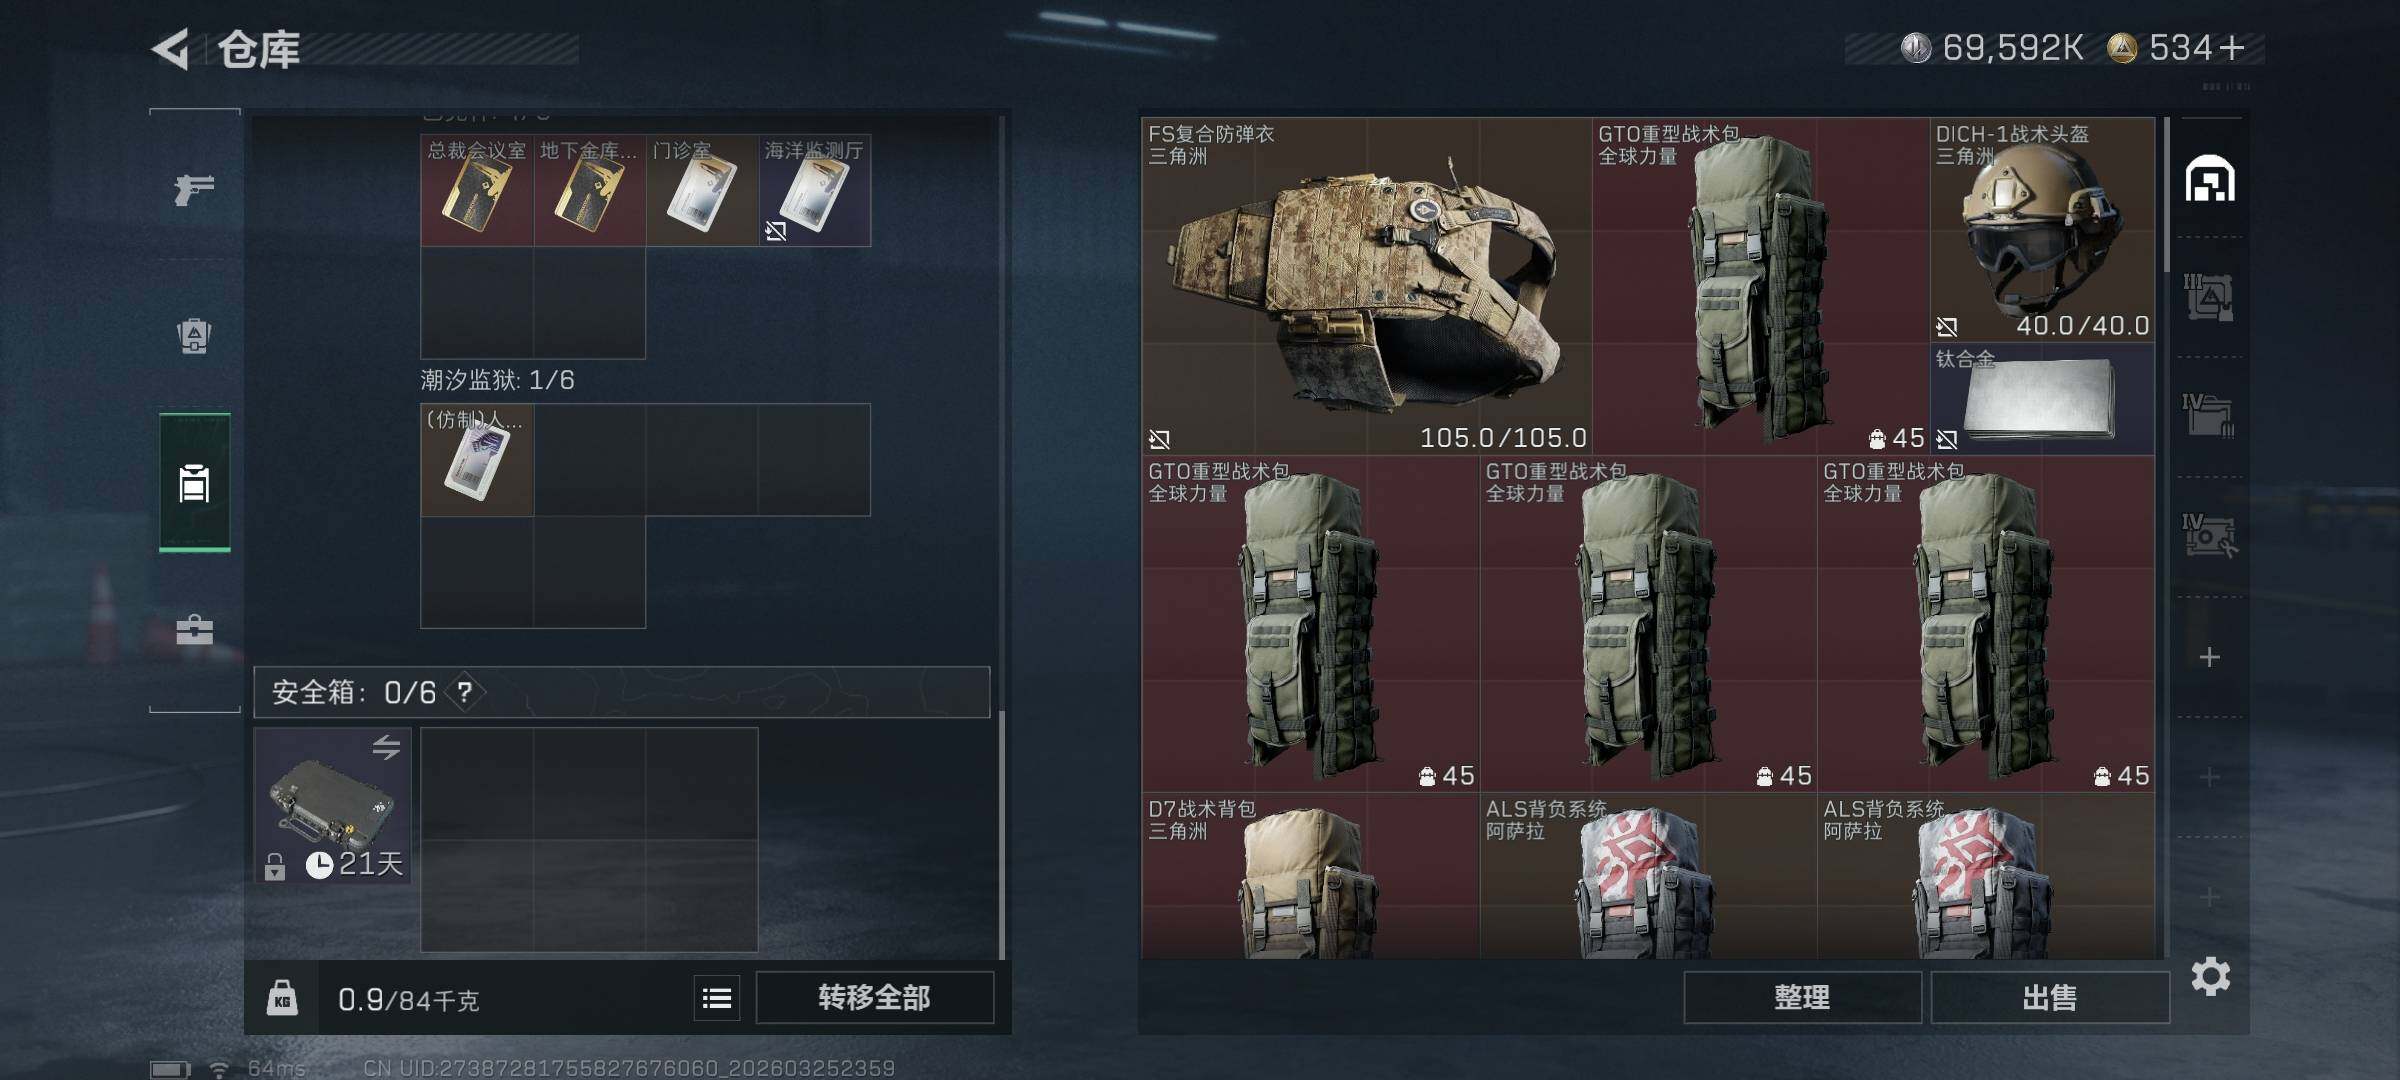
Task: Click the 整理 sort button
Action: 1802,997
